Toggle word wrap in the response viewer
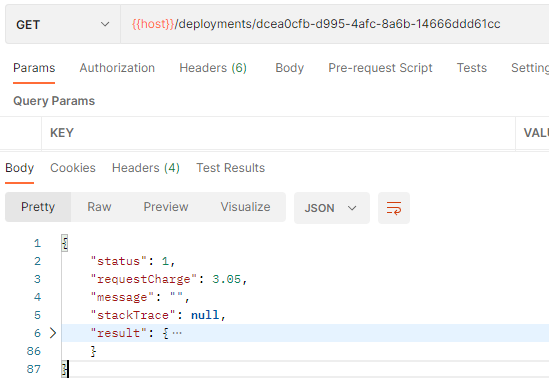This screenshot has height=378, width=549. tap(394, 208)
